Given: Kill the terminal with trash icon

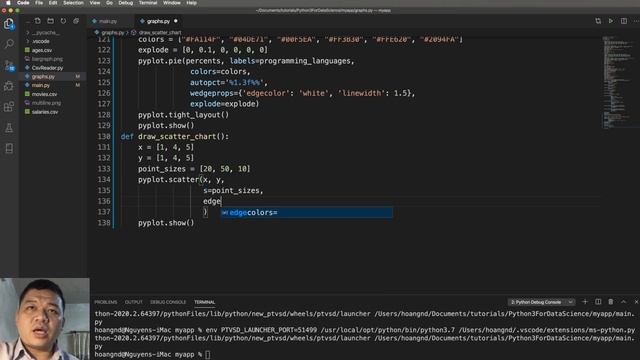Looking at the screenshot, I should 611,302.
